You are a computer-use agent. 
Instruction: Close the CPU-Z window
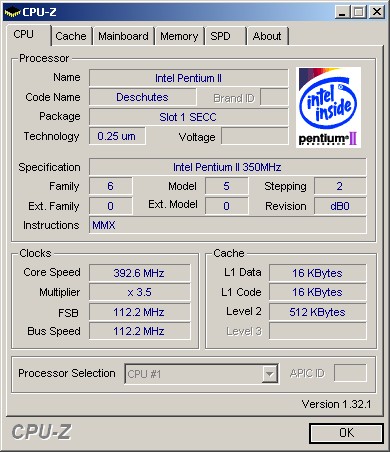pos(377,12)
